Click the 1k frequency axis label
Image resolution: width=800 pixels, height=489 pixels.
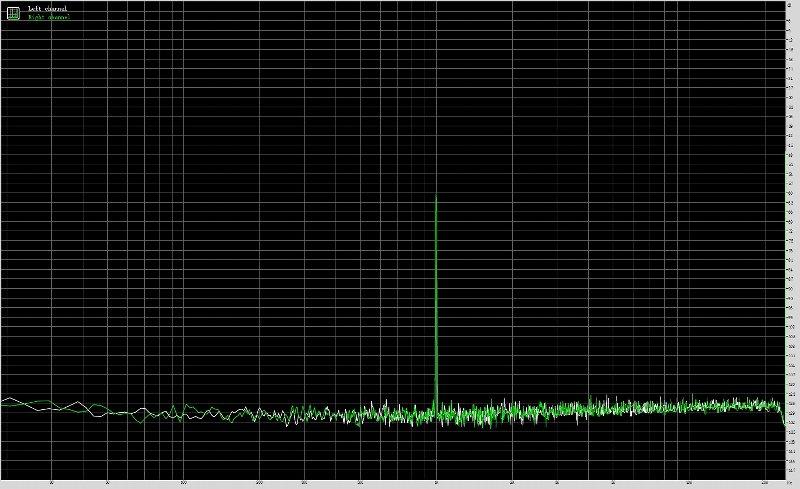point(436,483)
